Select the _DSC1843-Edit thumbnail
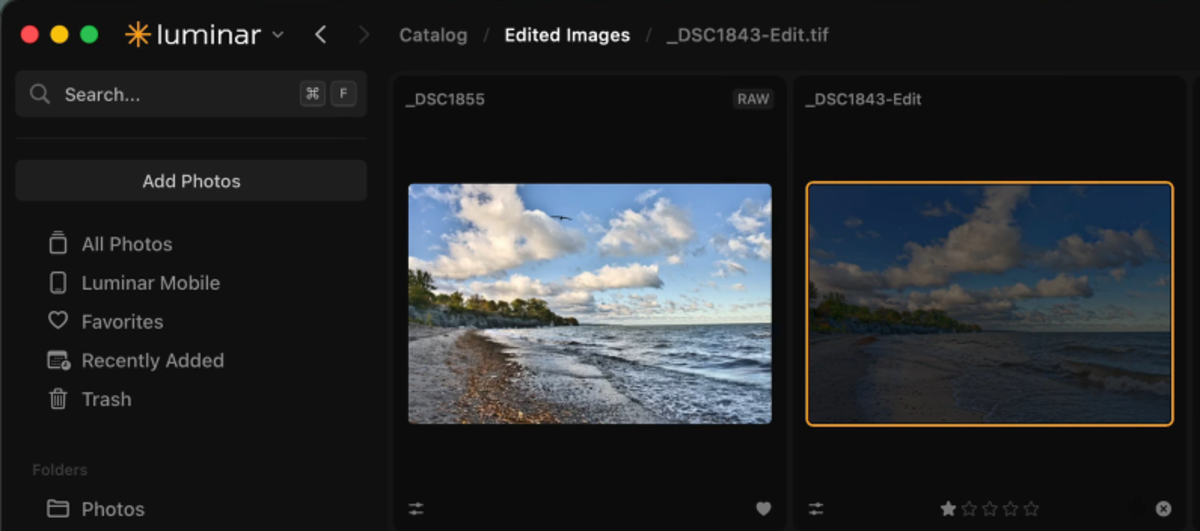Viewport: 1200px width, 531px height. pos(989,304)
